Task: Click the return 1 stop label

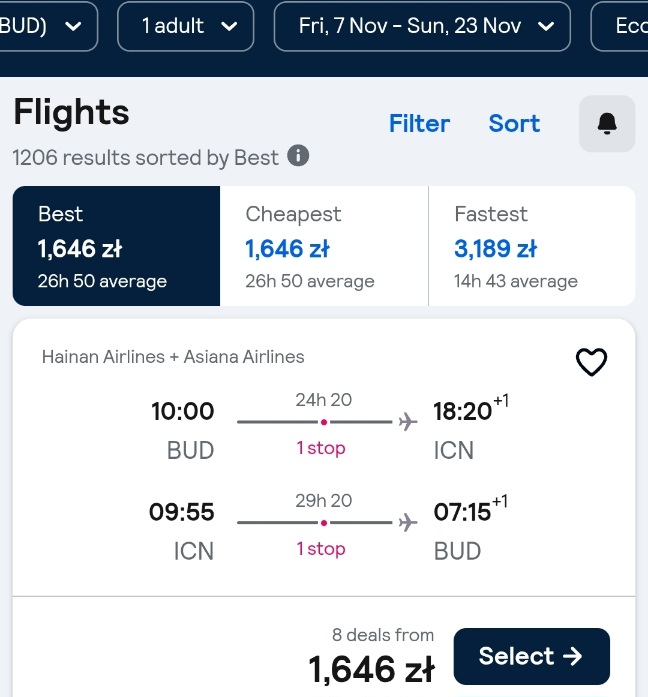Action: click(x=321, y=549)
